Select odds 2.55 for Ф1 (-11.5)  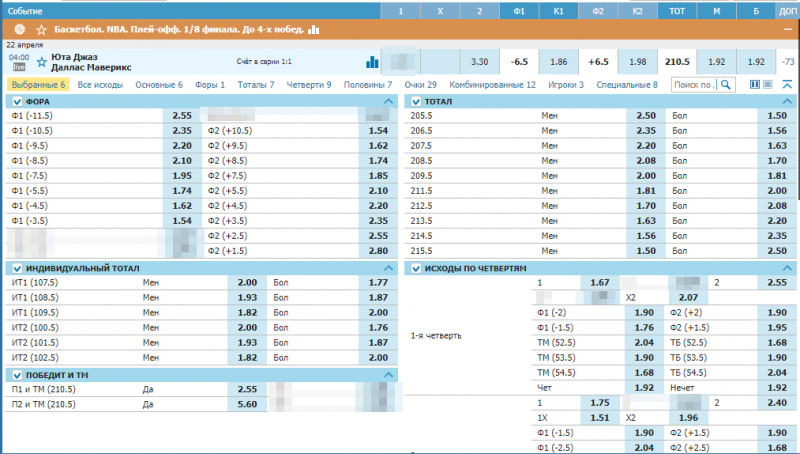pyautogui.click(x=181, y=116)
